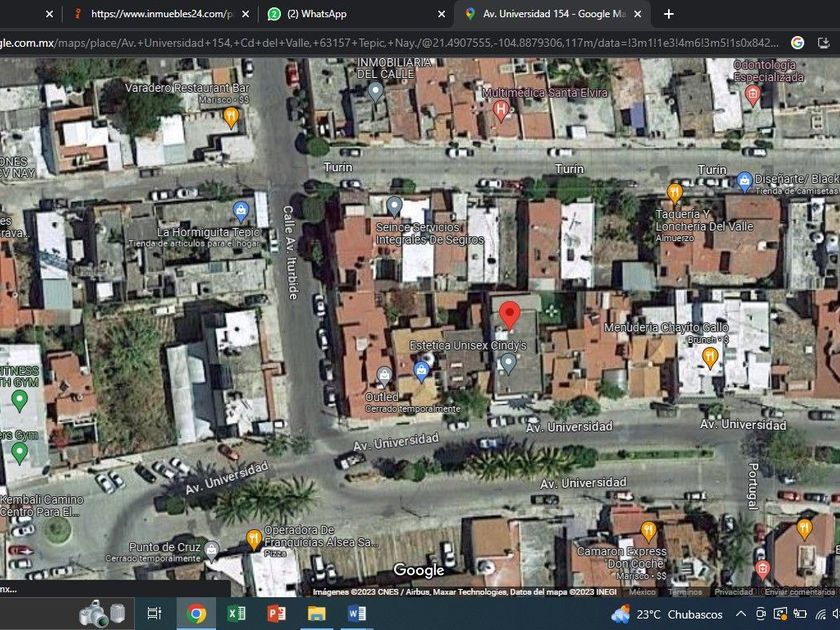The height and width of the screenshot is (630, 840).
Task: Open Chrome from the taskbar
Action: pyautogui.click(x=196, y=613)
